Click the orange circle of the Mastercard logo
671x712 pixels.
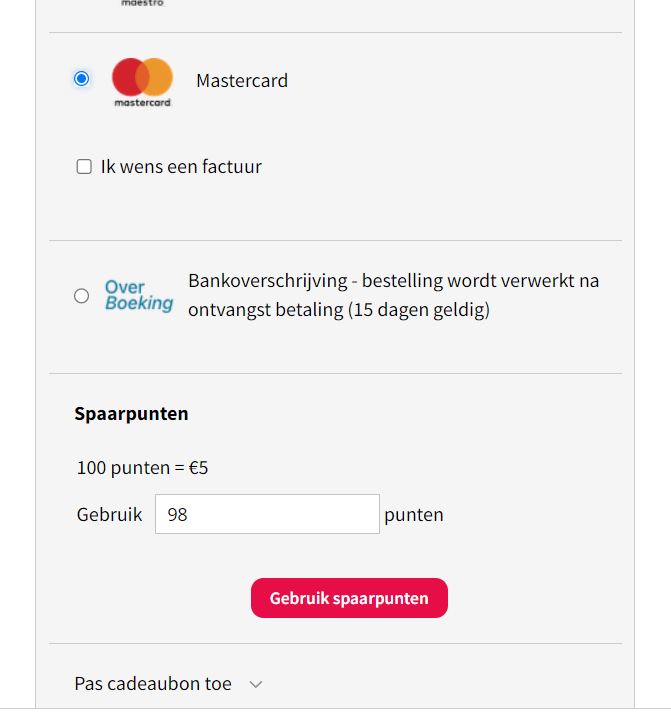156,77
